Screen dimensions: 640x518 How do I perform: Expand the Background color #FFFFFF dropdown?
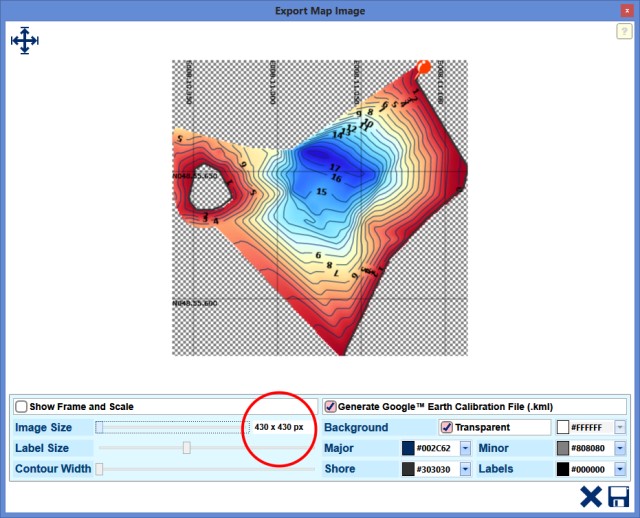coord(620,427)
